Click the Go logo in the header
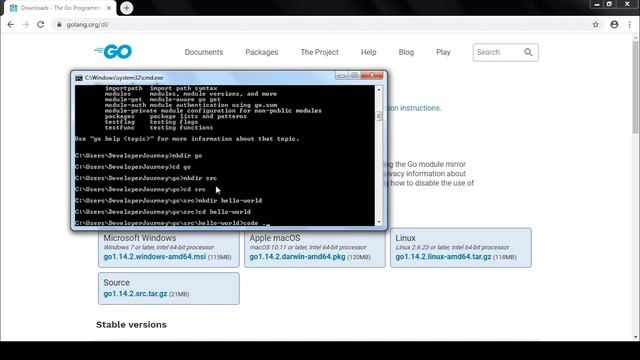 [113, 51]
